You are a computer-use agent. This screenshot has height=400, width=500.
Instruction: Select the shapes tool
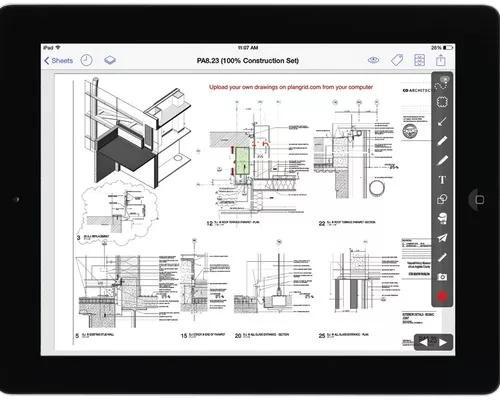[442, 199]
